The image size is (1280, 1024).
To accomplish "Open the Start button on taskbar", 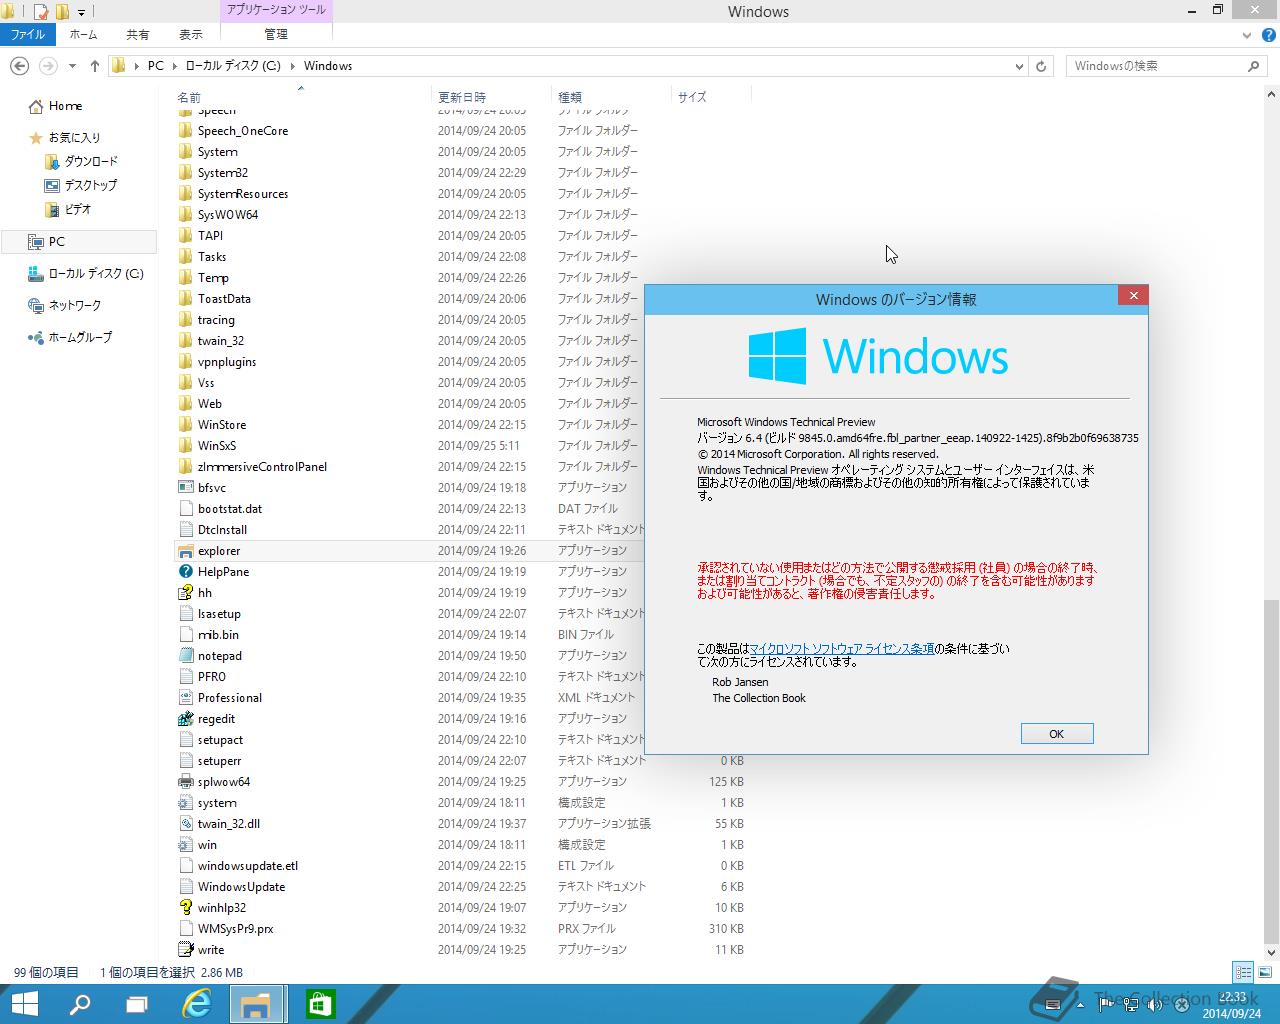I will tap(24, 1004).
